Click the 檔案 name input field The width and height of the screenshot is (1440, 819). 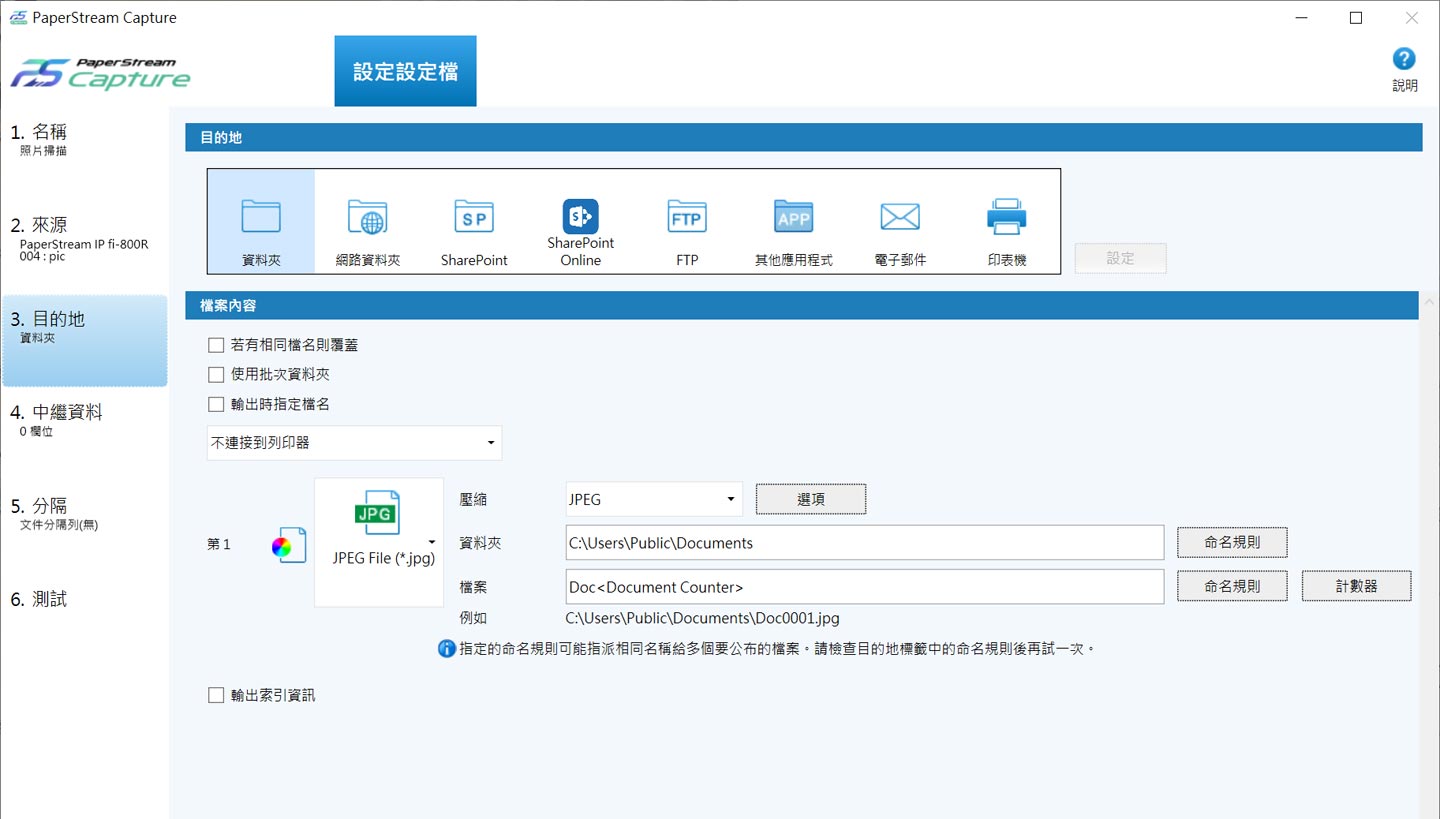click(x=864, y=587)
